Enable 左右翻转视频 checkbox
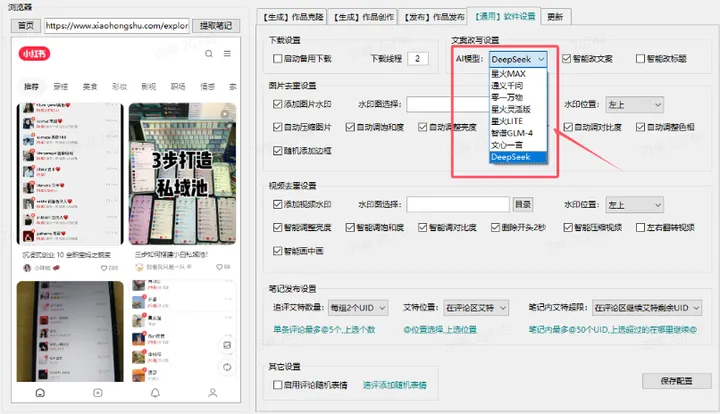 (x=641, y=227)
